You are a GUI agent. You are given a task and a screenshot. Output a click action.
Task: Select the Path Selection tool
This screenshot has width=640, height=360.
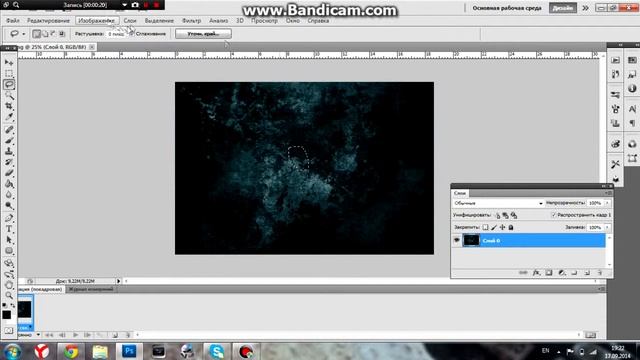9,240
